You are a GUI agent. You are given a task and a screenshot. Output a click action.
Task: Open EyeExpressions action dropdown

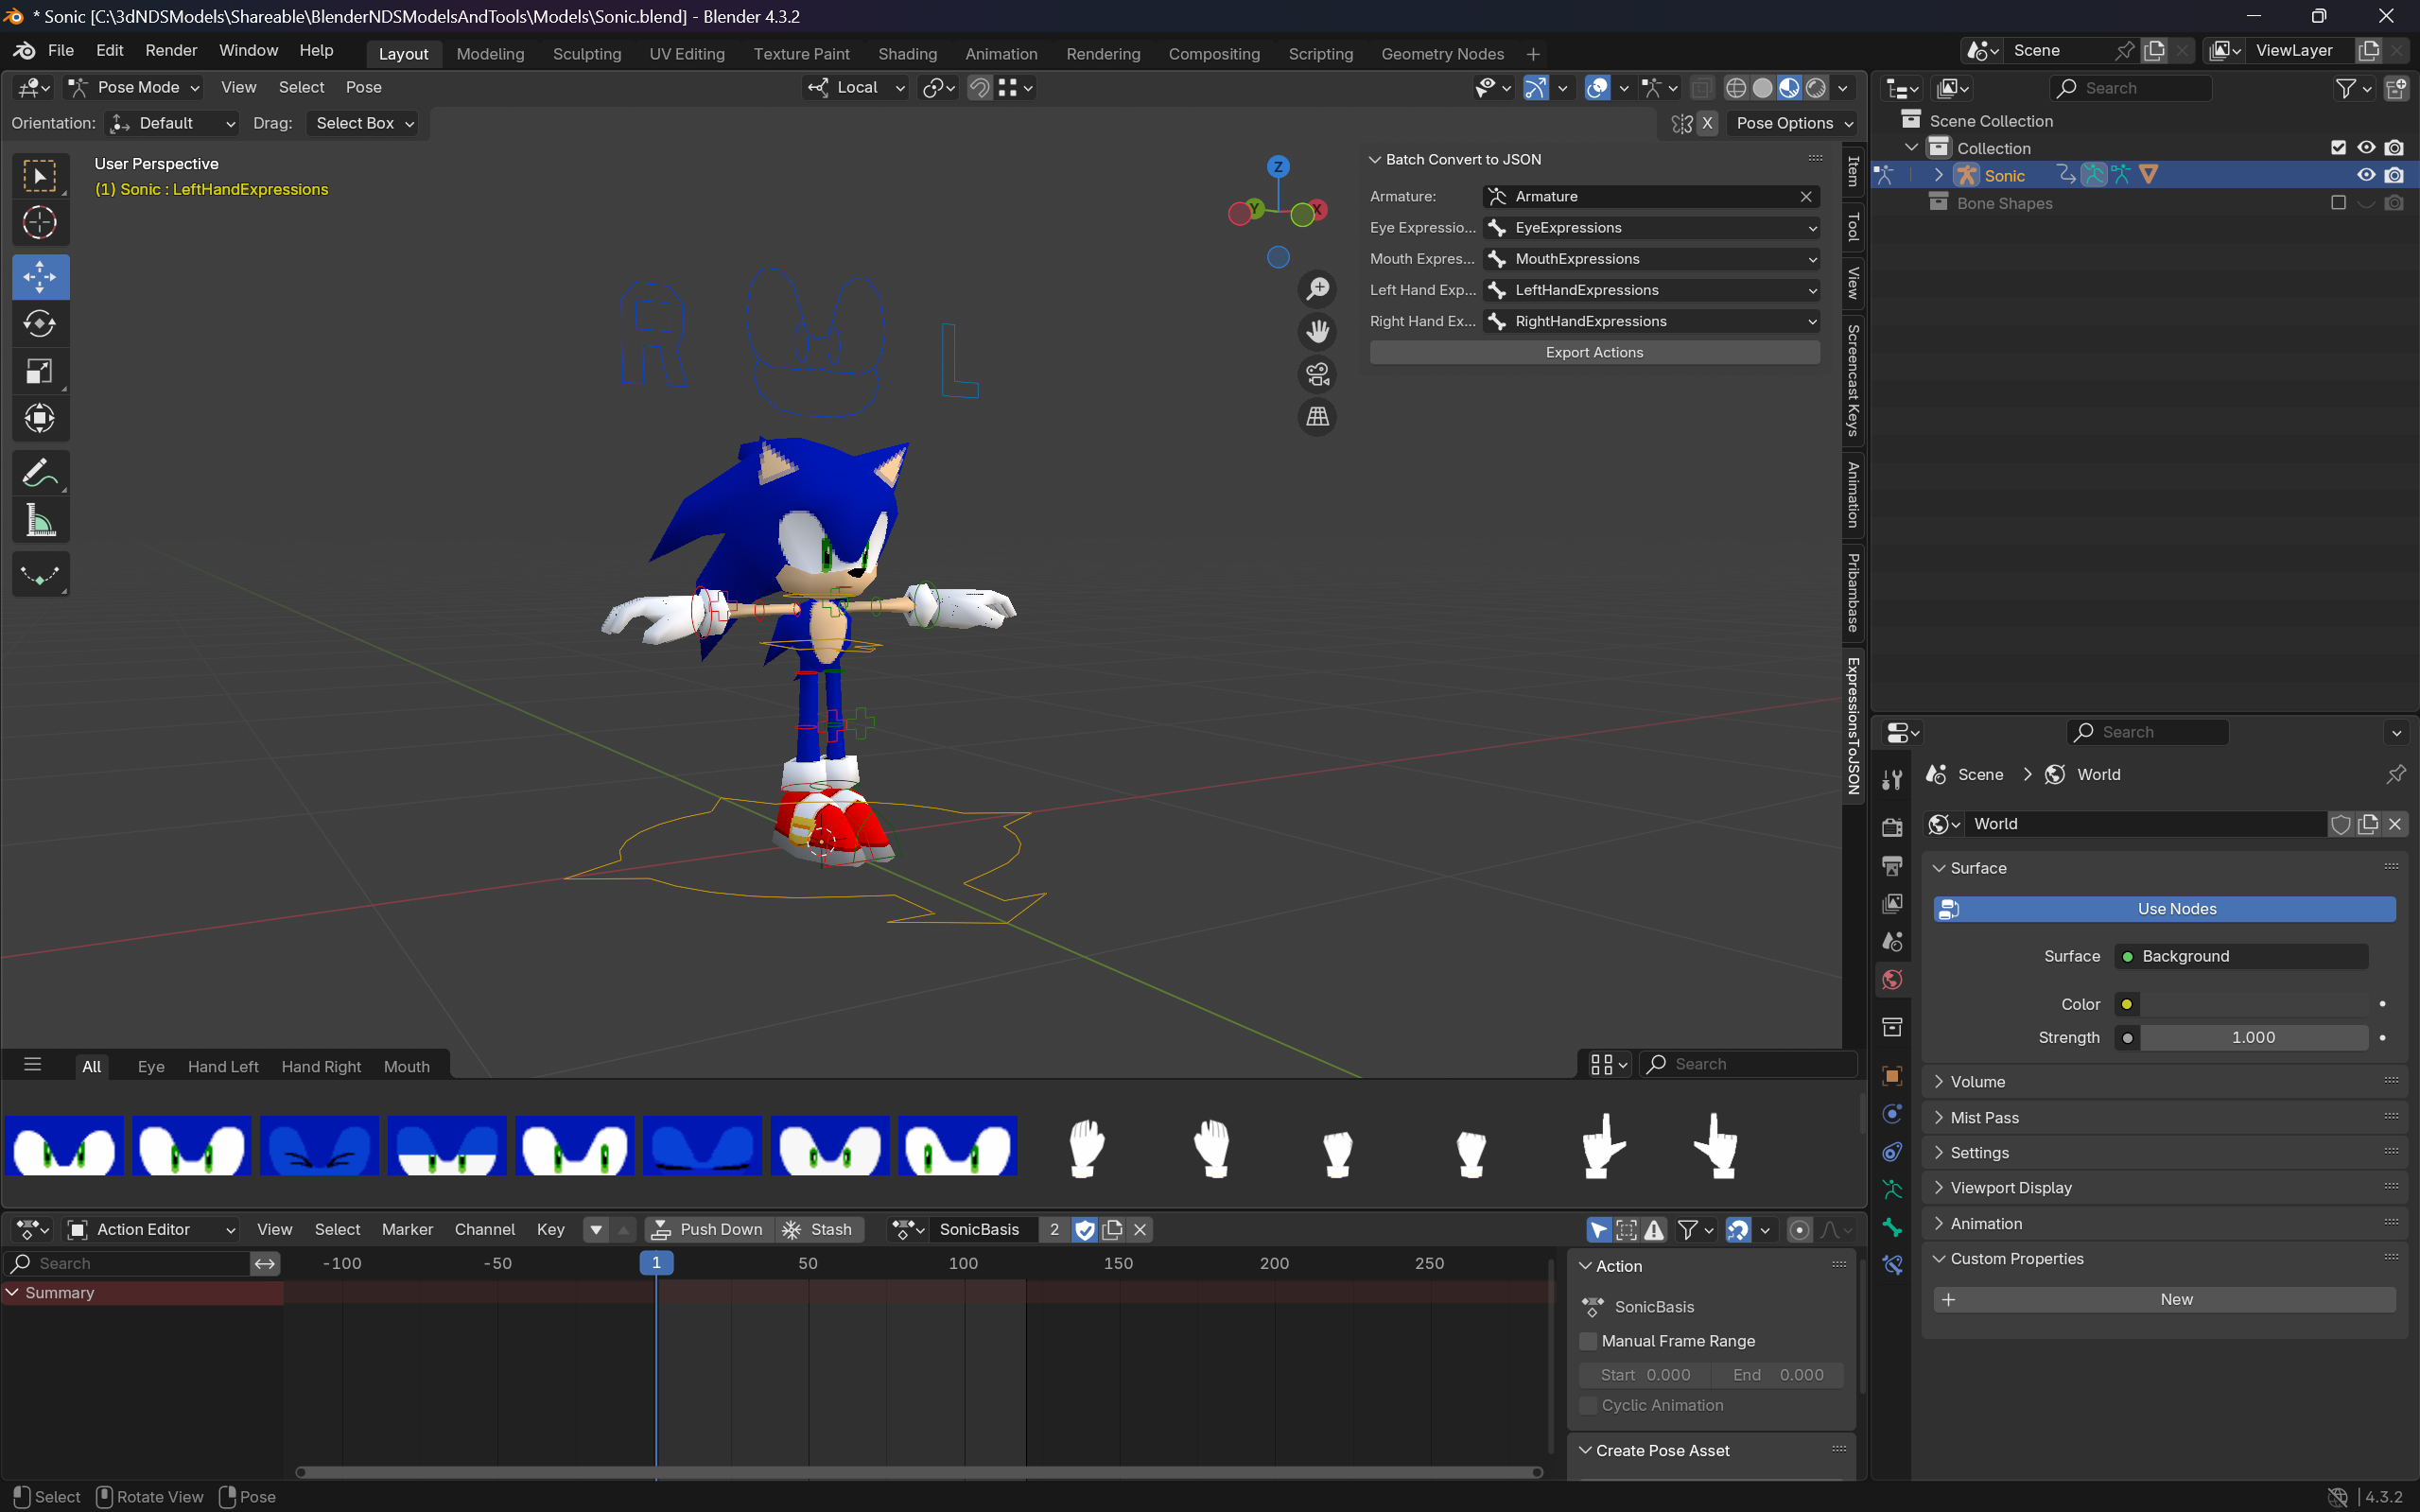tap(1651, 228)
